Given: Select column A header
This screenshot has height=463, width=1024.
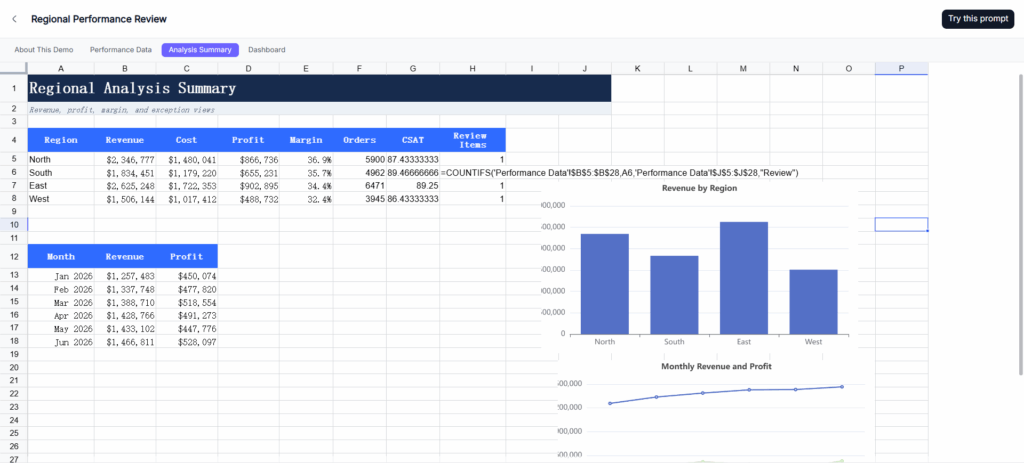Looking at the screenshot, I should pyautogui.click(x=61, y=69).
